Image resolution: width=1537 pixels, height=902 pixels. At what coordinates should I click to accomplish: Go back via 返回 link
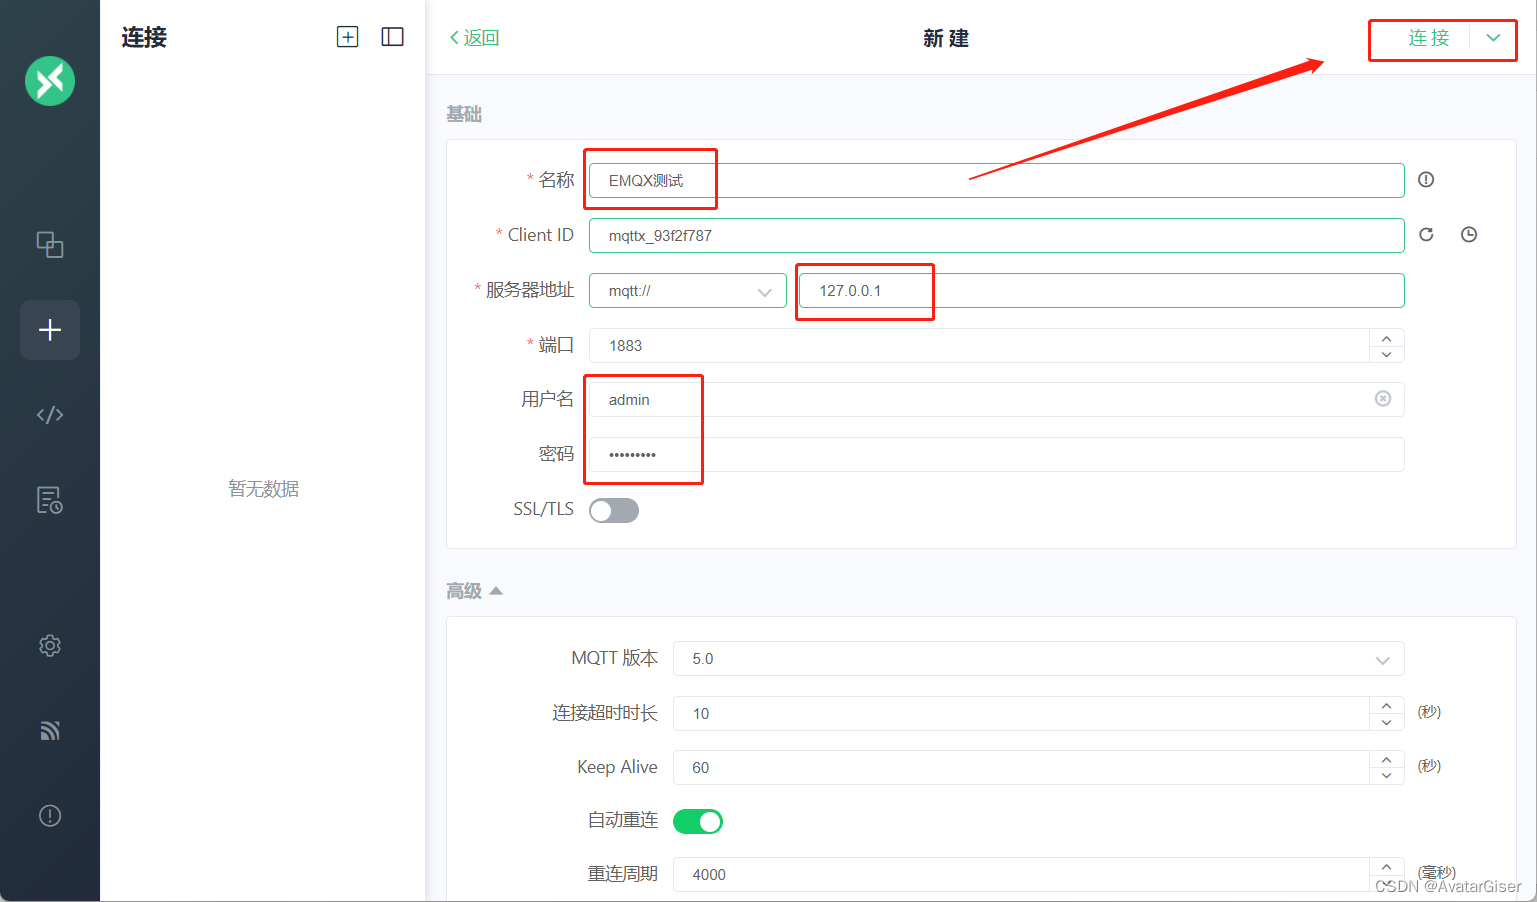click(474, 38)
